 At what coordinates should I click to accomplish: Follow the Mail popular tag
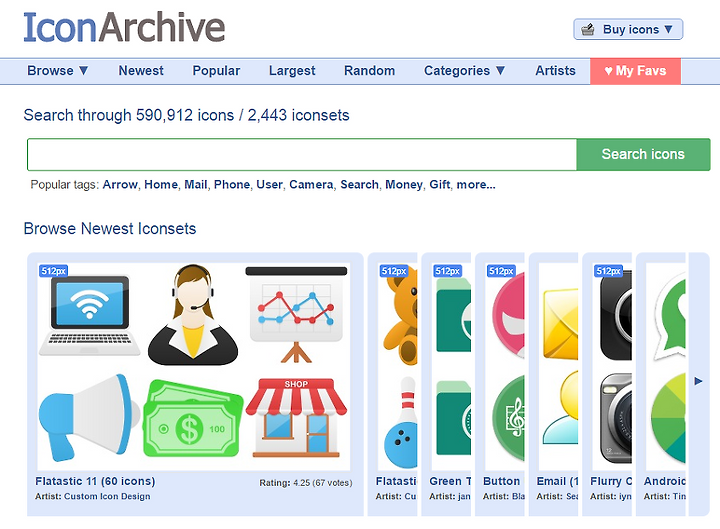coord(196,185)
